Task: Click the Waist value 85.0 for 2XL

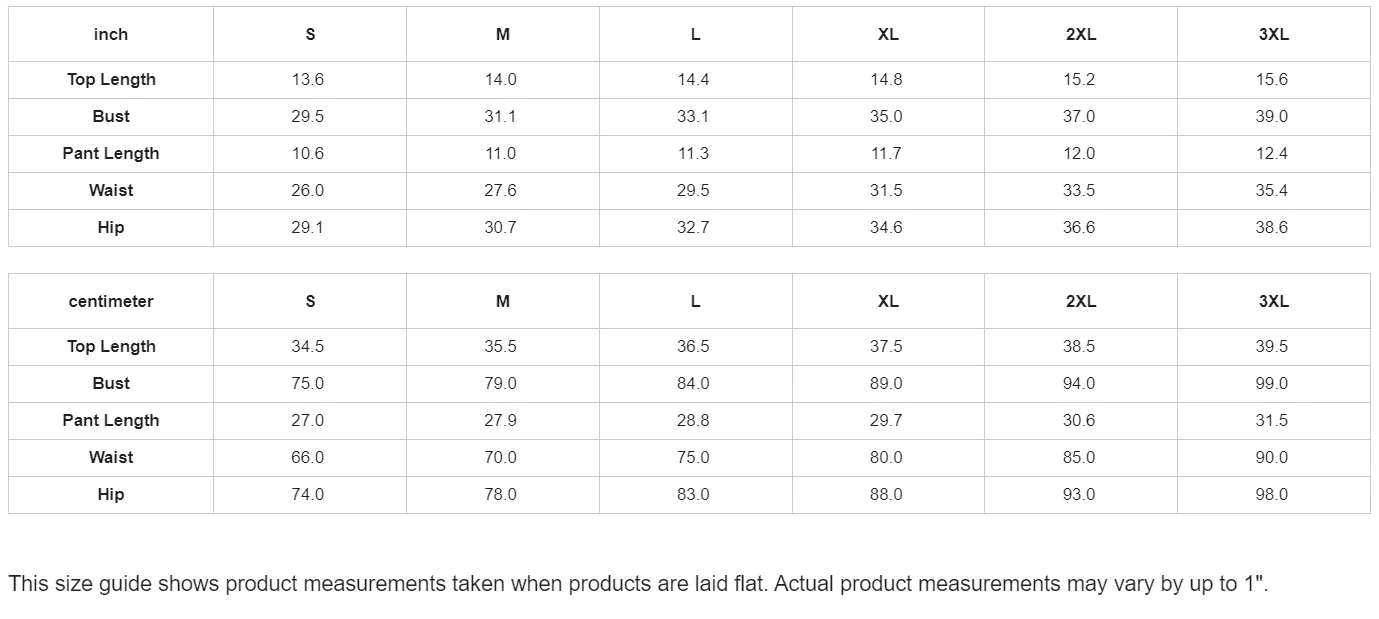Action: (1079, 458)
